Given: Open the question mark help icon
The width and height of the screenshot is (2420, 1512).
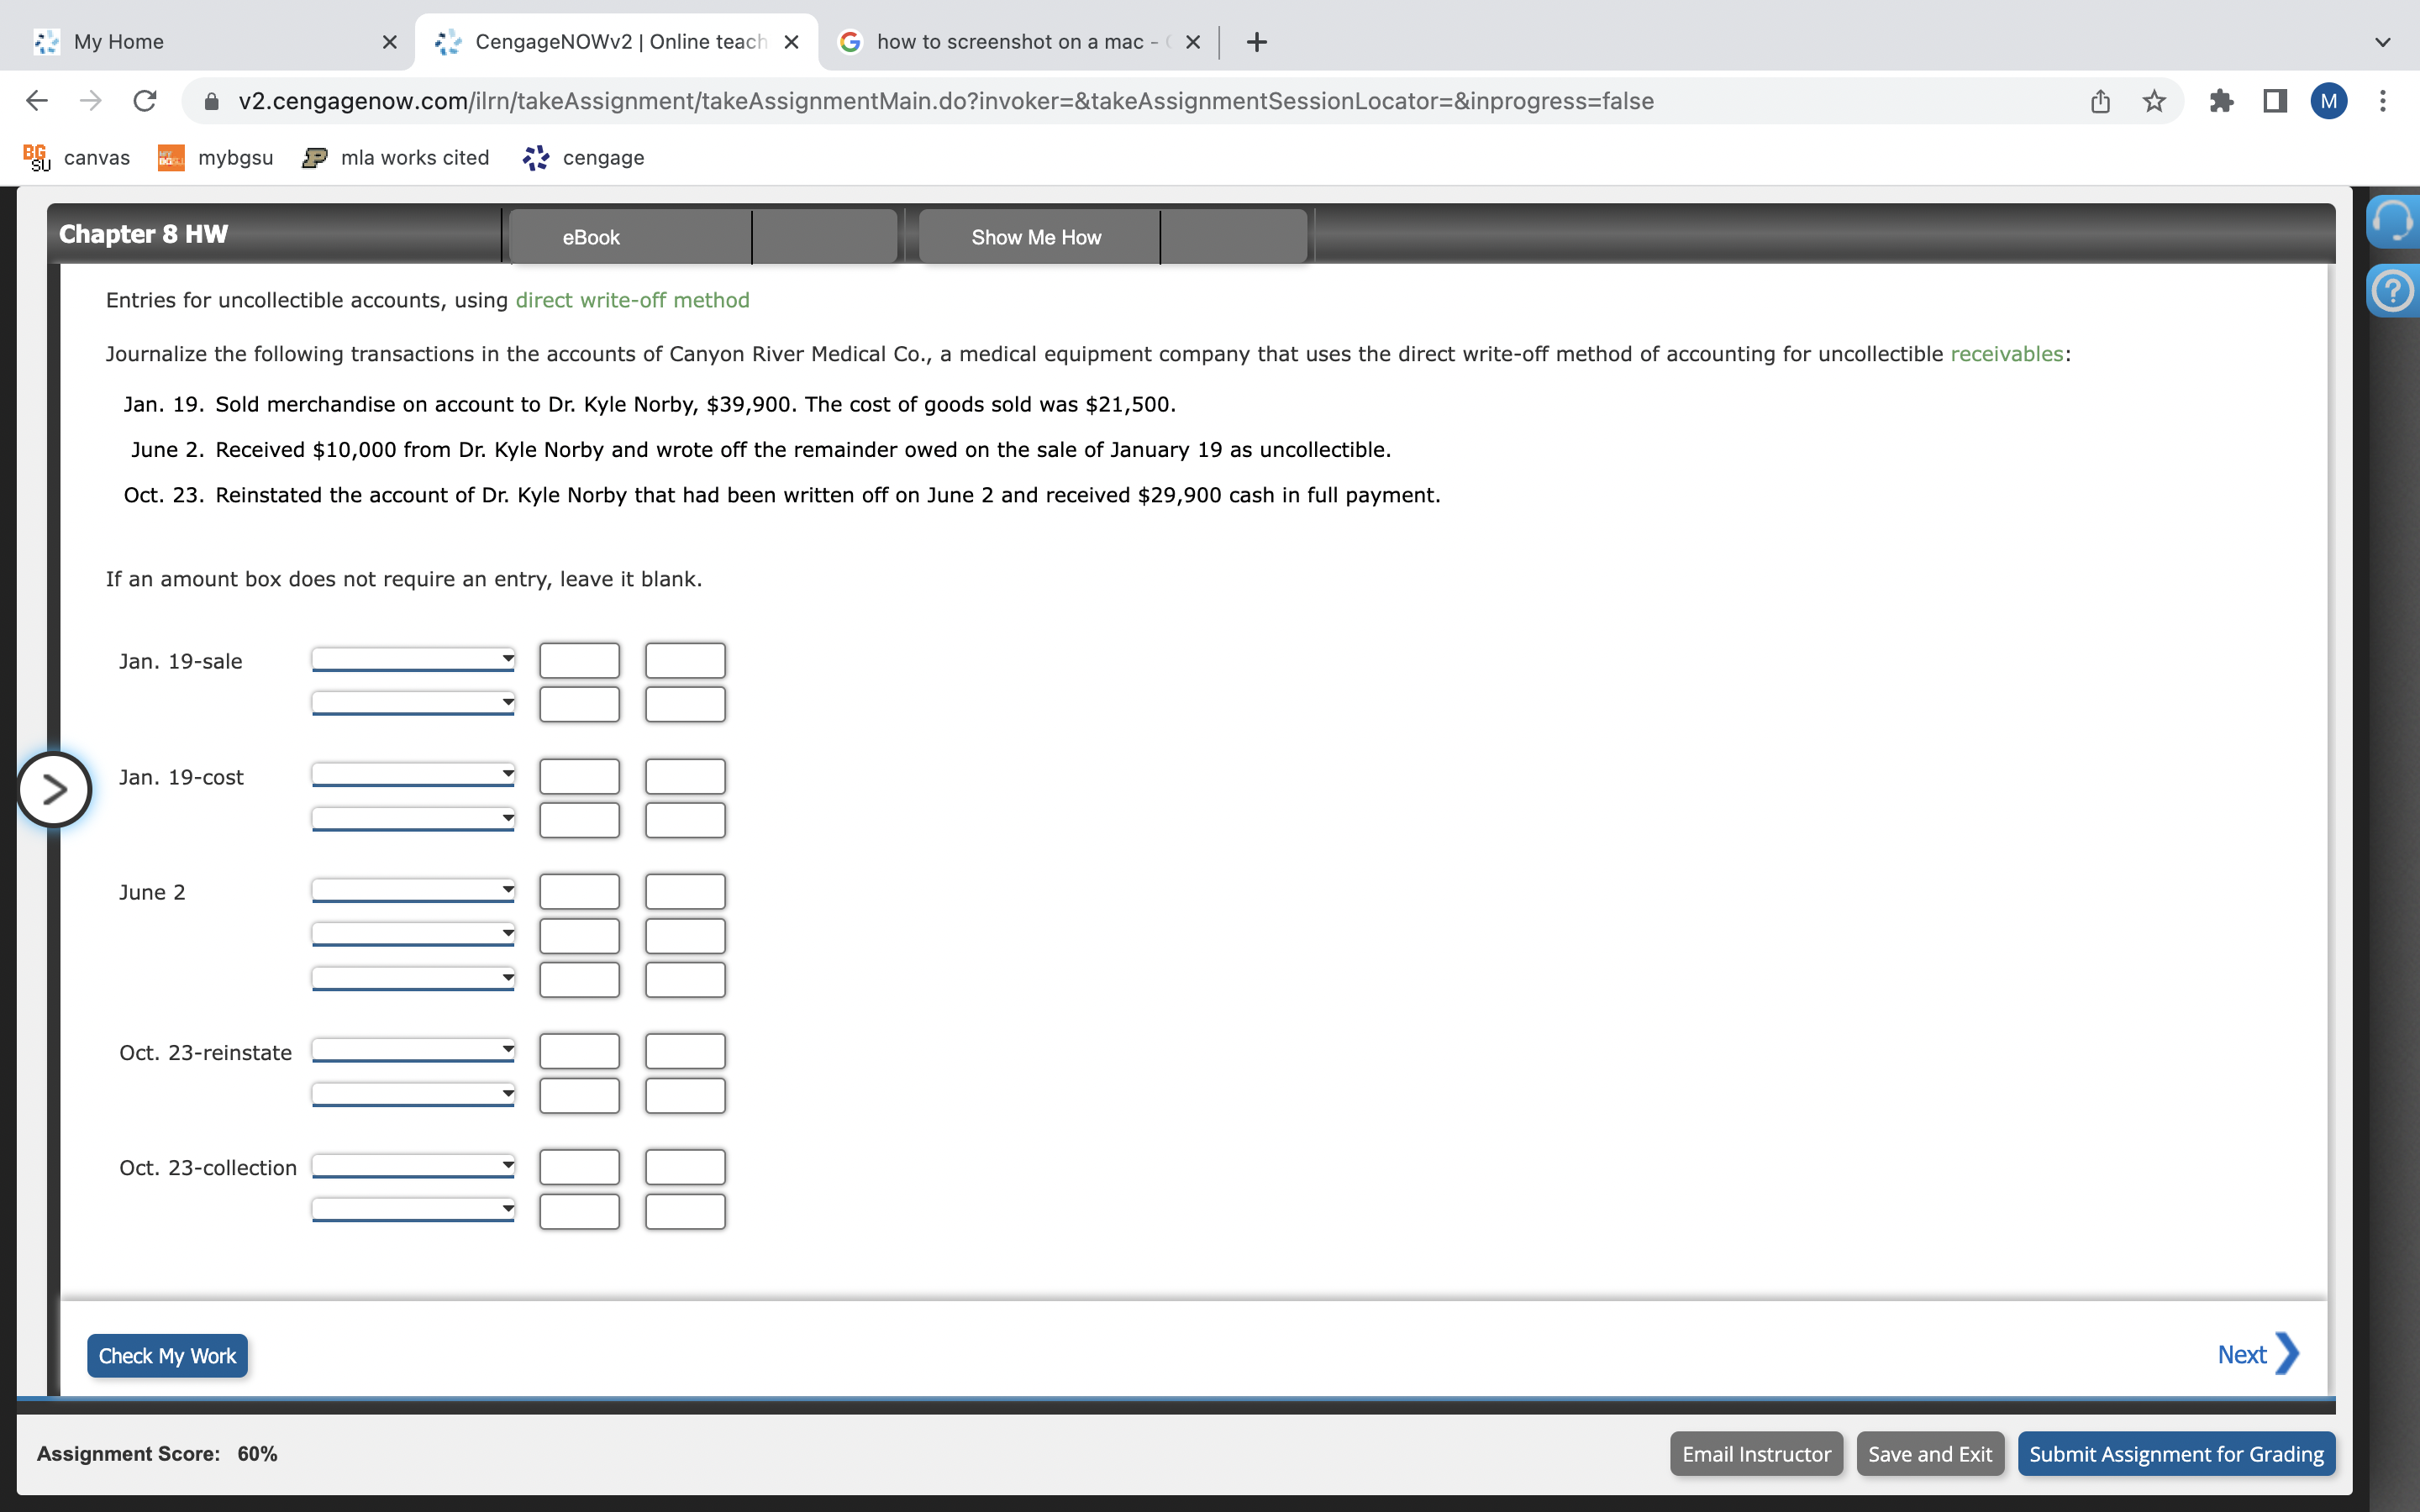Looking at the screenshot, I should tap(2395, 290).
